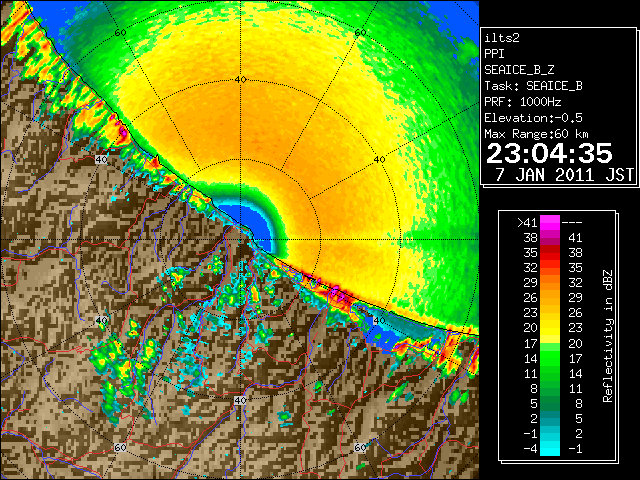Click the "---" legend label
Viewport: 640px width, 480px height.
pyautogui.click(x=572, y=223)
